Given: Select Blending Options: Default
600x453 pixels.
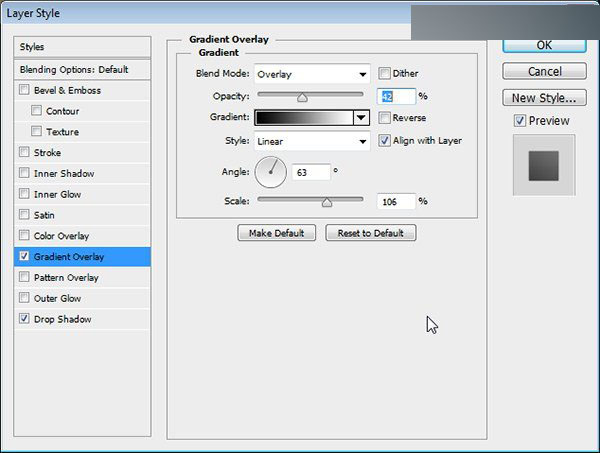Looking at the screenshot, I should (82, 70).
